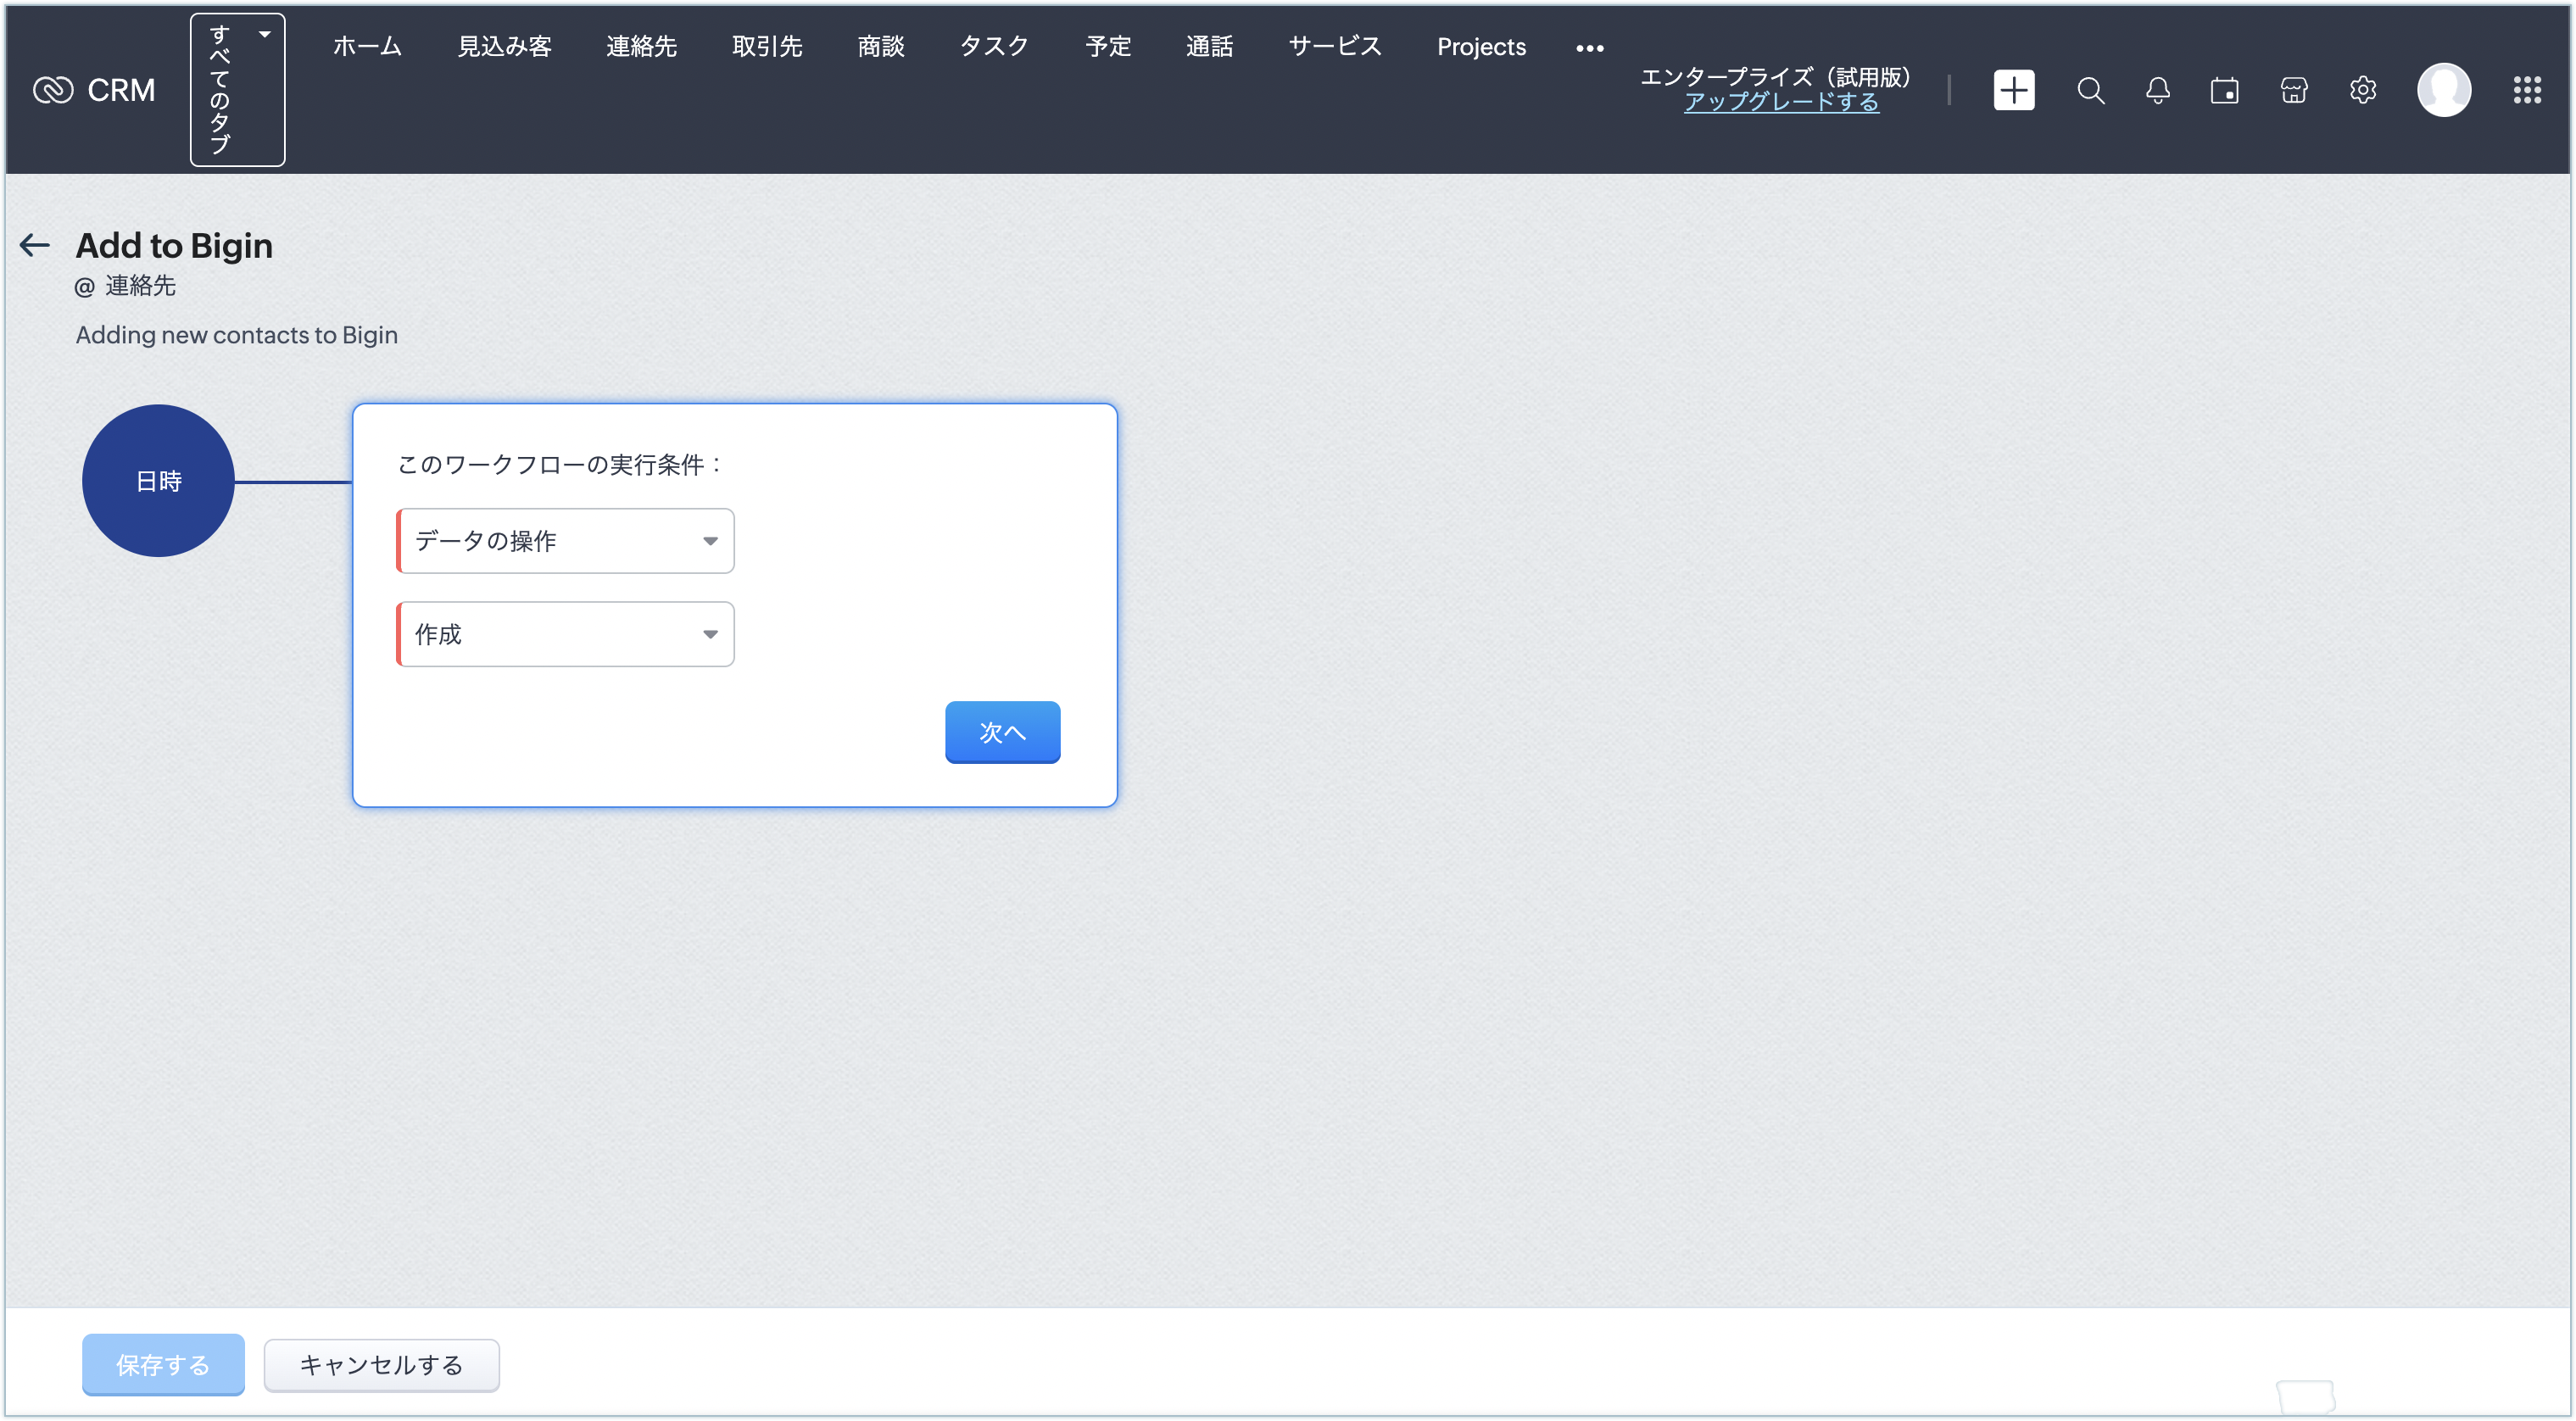The width and height of the screenshot is (2576, 1421).
Task: Open the settings gear icon
Action: 2362,90
